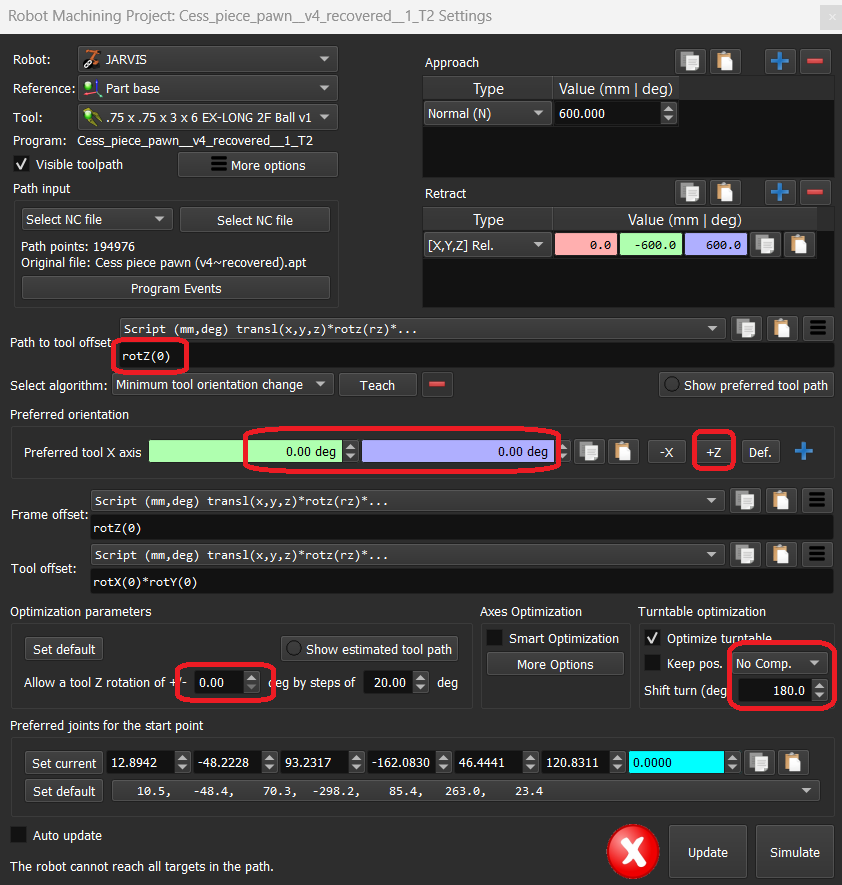The height and width of the screenshot is (885, 842).
Task: Expand the Select algorithm dropdown
Action: click(222, 385)
